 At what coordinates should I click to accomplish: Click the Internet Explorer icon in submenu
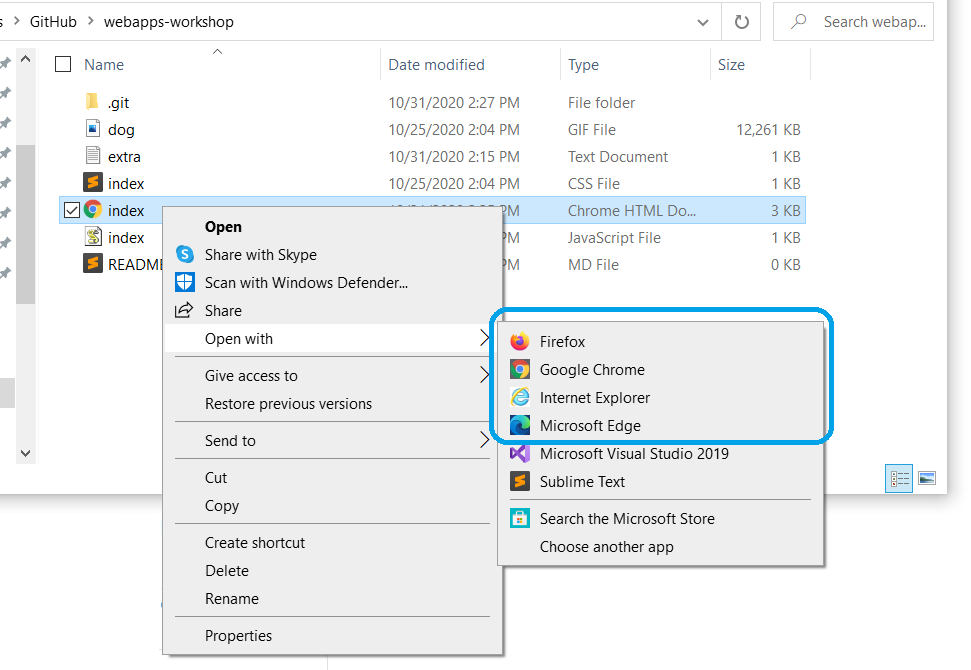519,398
